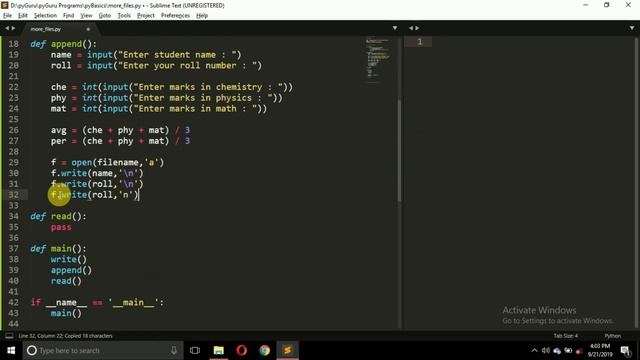Click the per assignment line
The width and height of the screenshot is (640, 360).
120,141
